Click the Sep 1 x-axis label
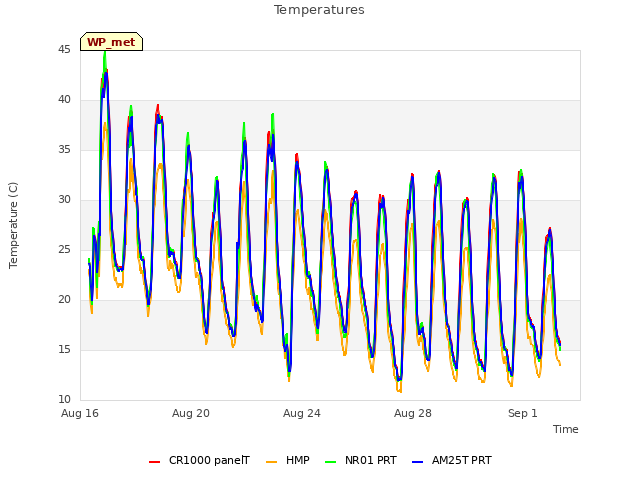Image resolution: width=640 pixels, height=480 pixels. (x=522, y=413)
